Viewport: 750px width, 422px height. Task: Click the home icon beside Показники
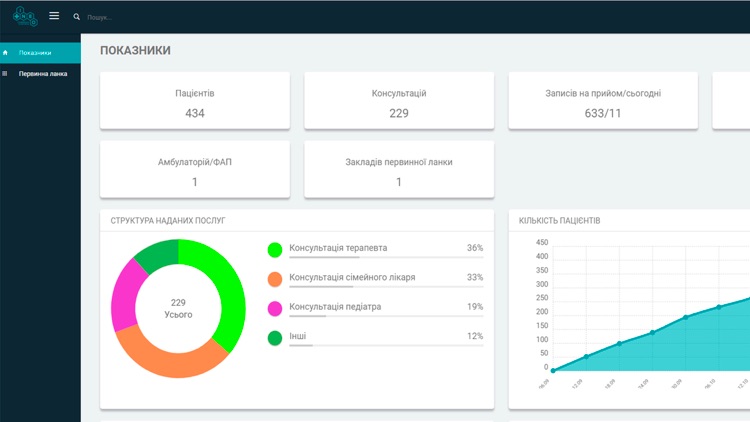5,52
